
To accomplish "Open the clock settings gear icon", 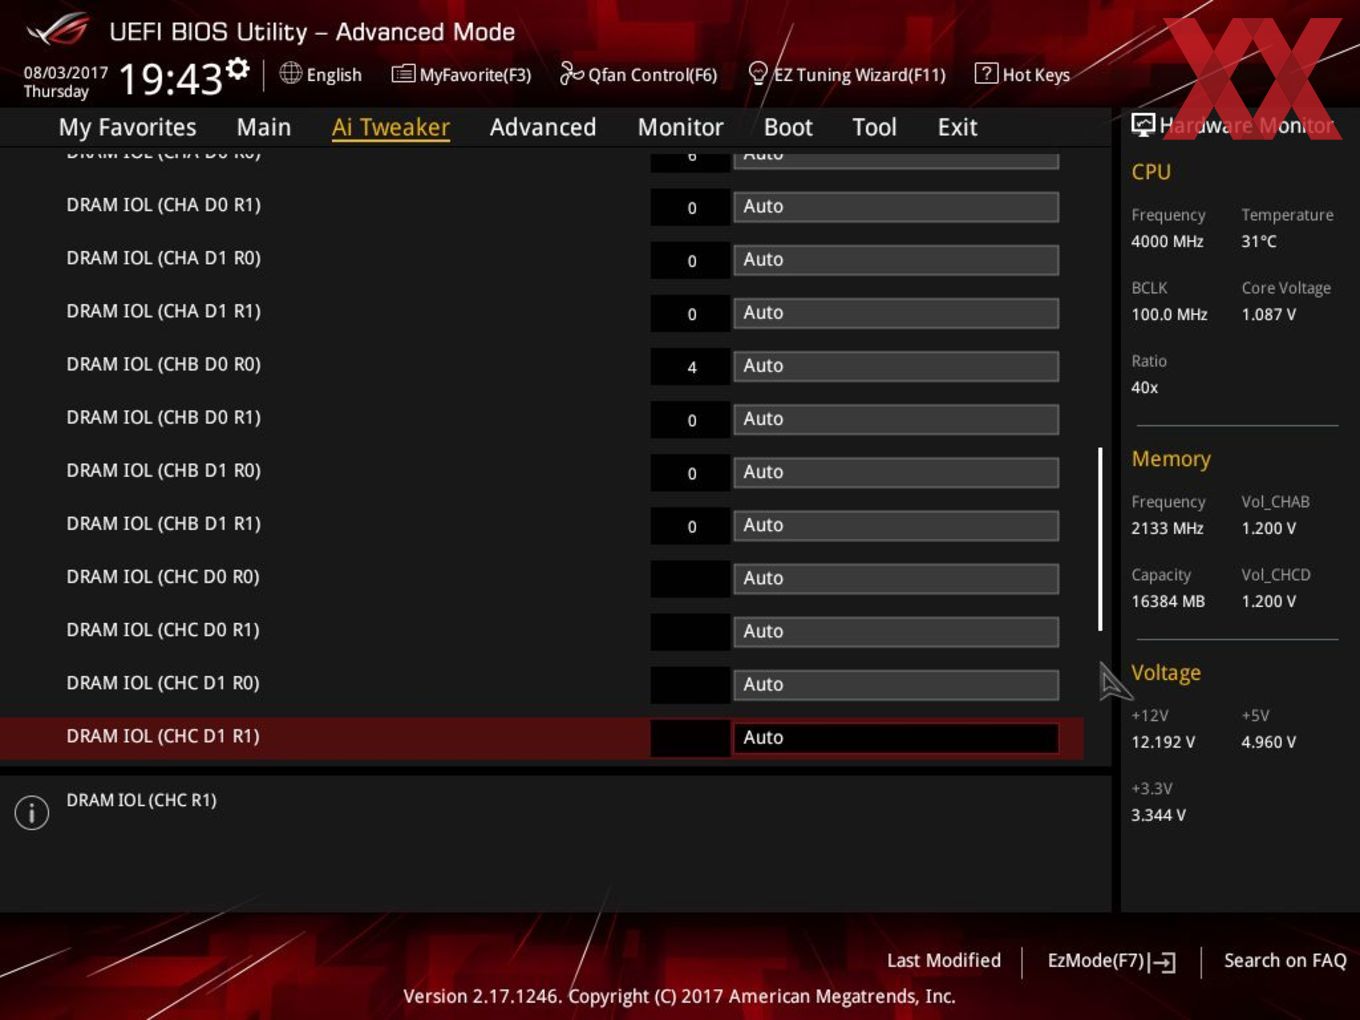I will click(x=238, y=68).
